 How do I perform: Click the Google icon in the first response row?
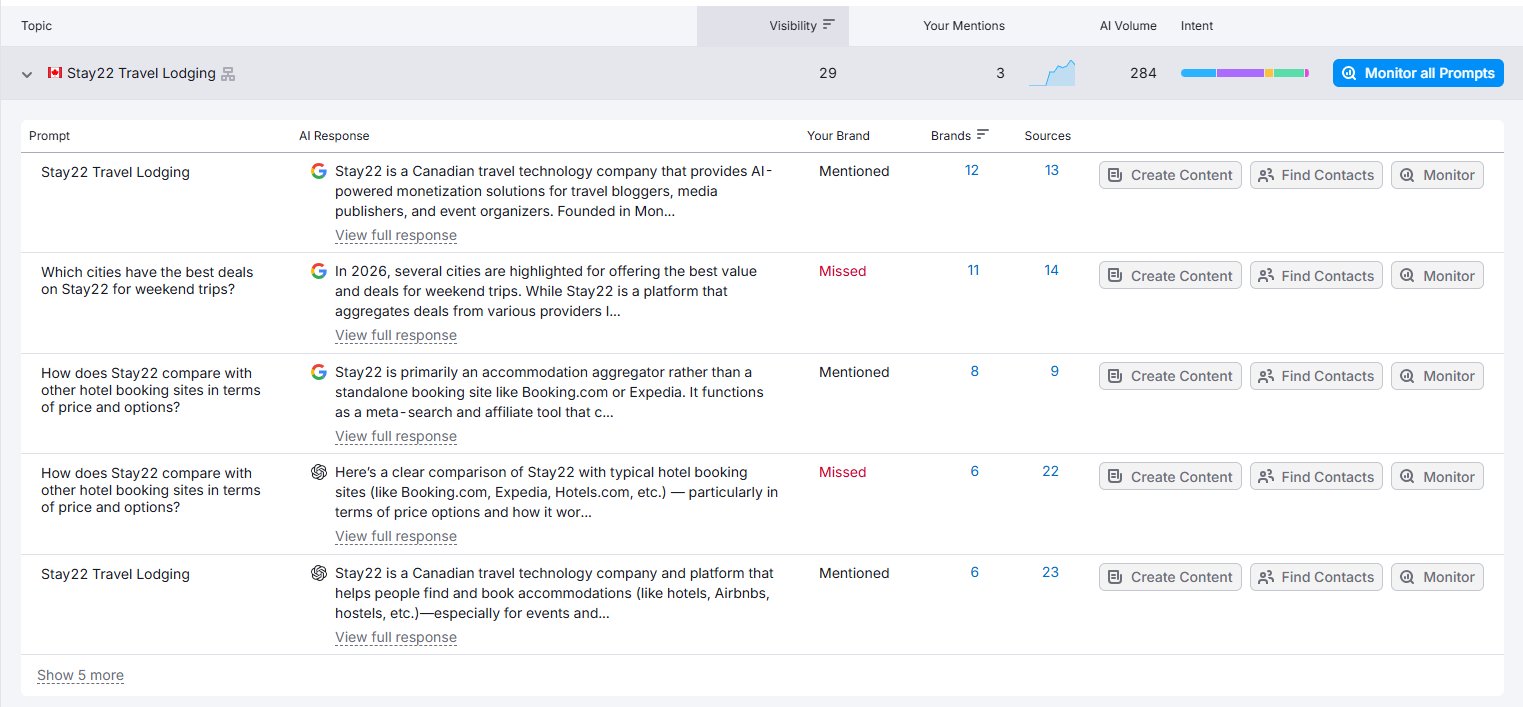click(319, 171)
